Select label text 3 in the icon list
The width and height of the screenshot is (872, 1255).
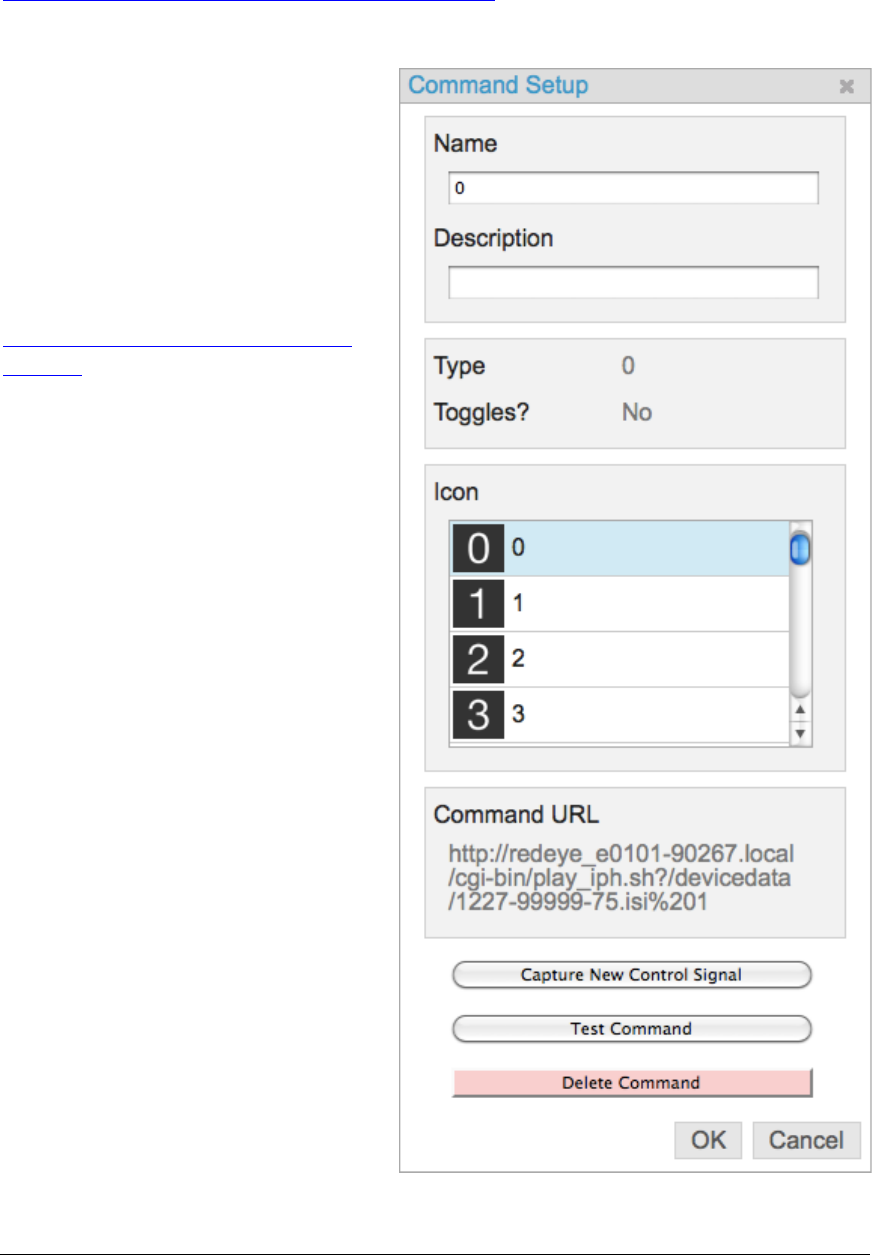pos(518,715)
